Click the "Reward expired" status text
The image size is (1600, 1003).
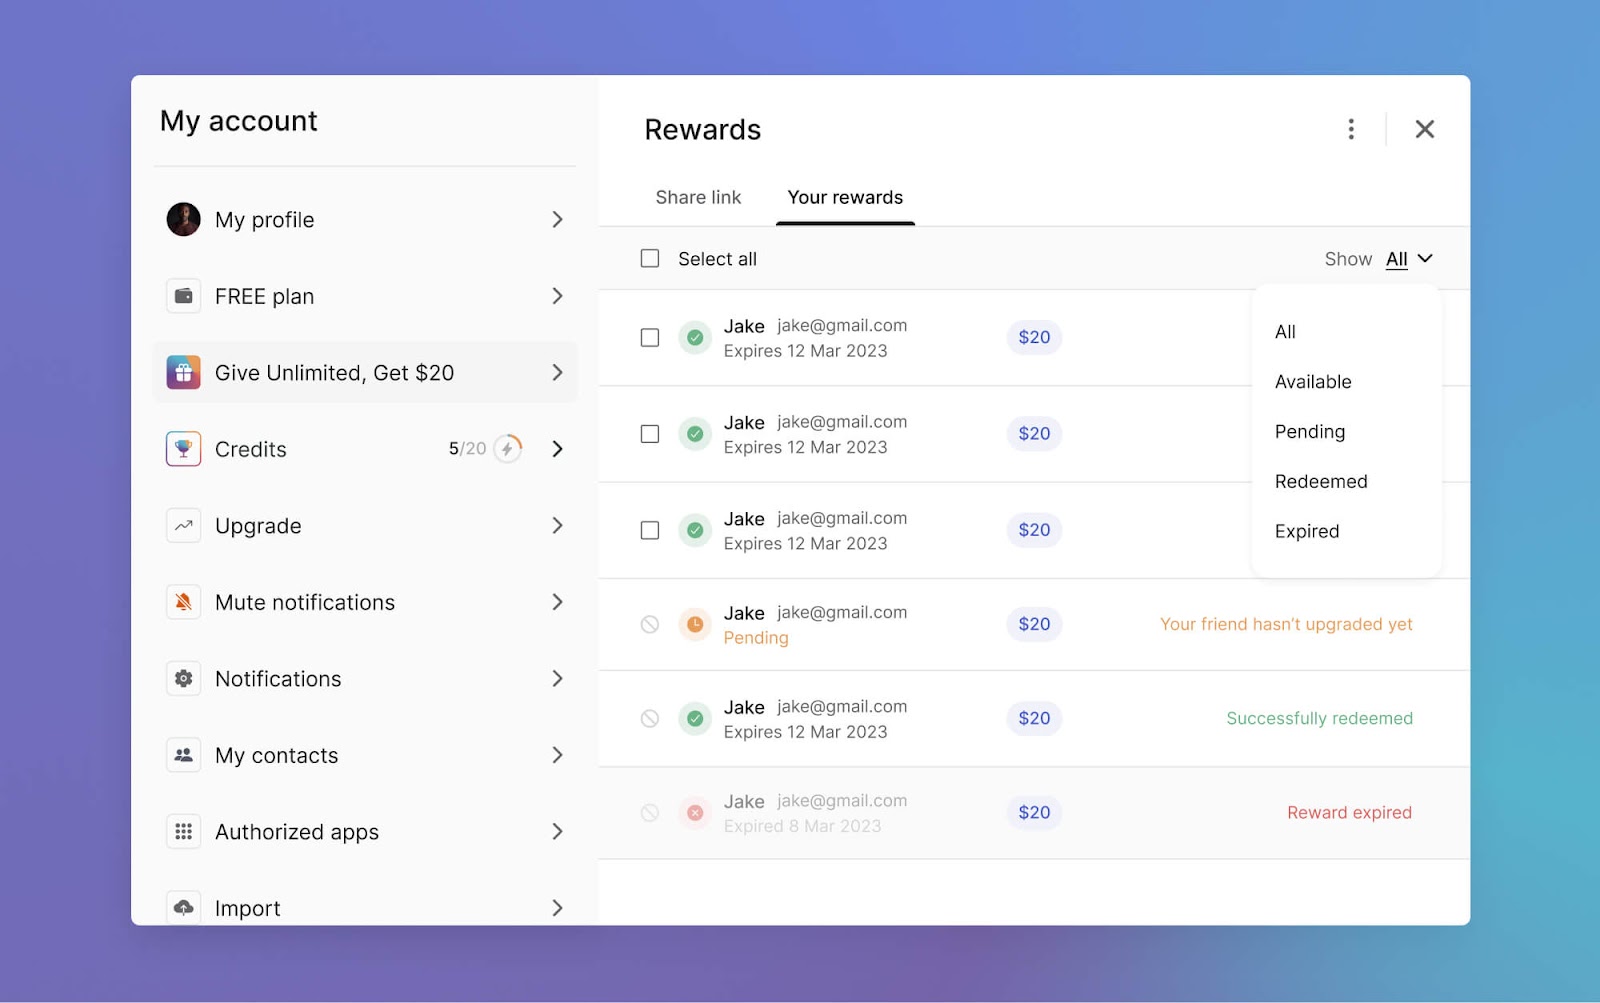pyautogui.click(x=1349, y=813)
